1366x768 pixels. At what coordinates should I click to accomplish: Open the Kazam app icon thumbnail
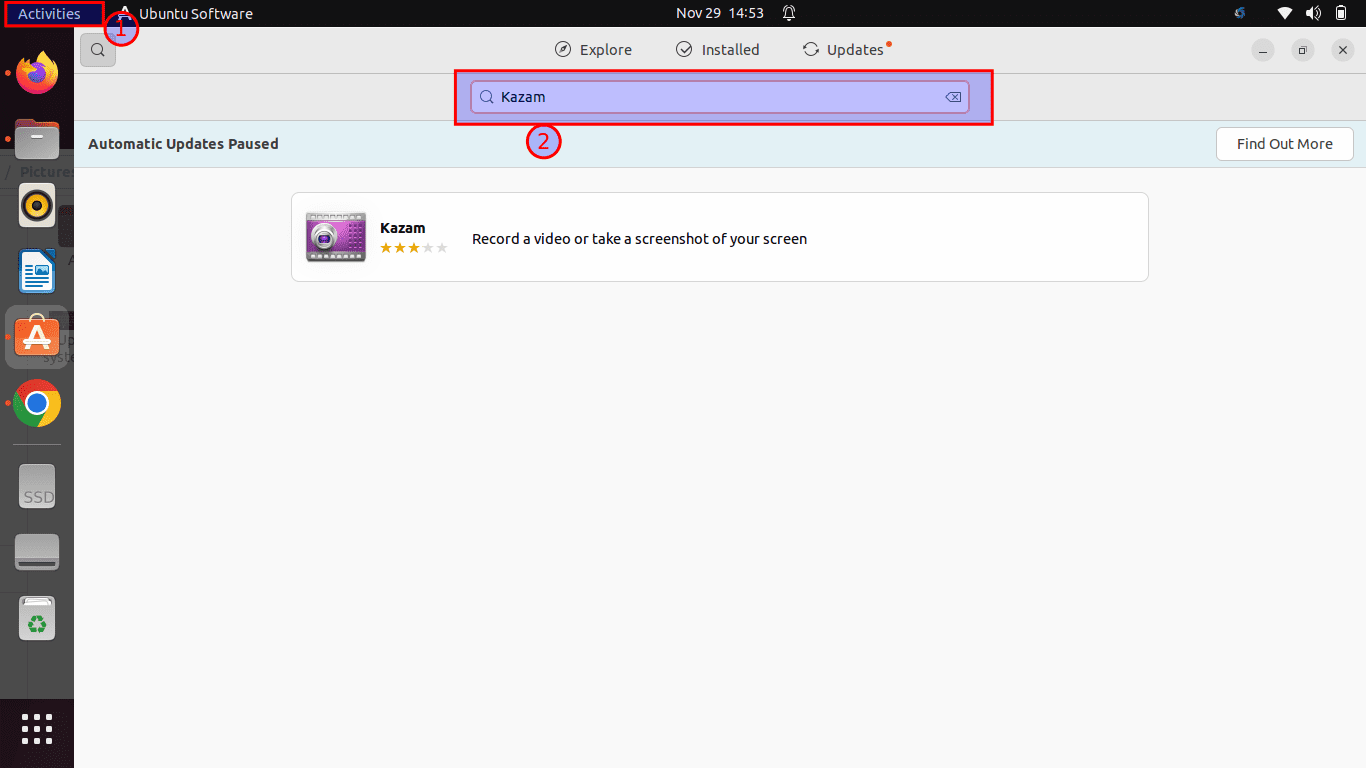coord(336,237)
